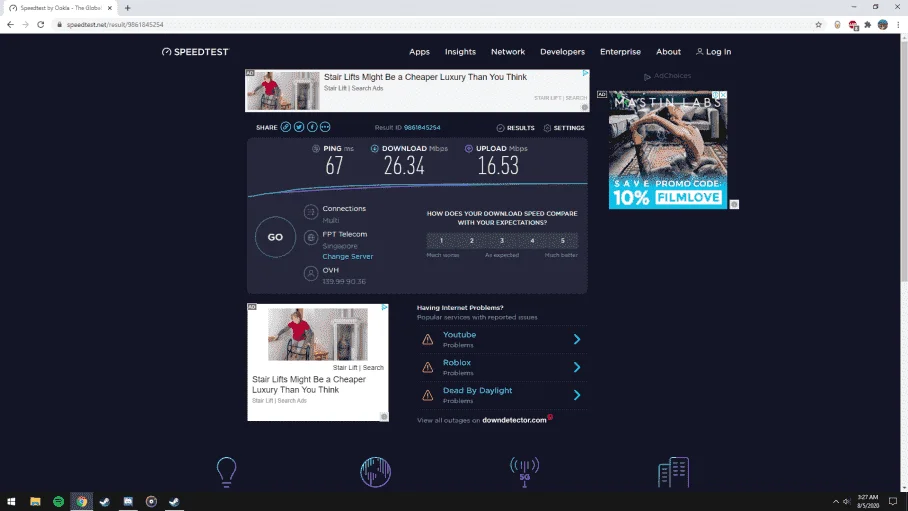
Task: Click the OVH provider user icon
Action: pyautogui.click(x=311, y=273)
